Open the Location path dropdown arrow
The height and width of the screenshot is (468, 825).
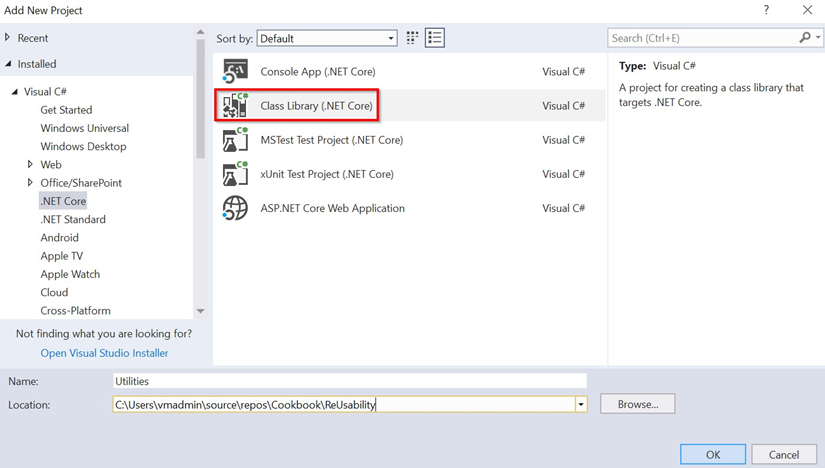coord(581,405)
